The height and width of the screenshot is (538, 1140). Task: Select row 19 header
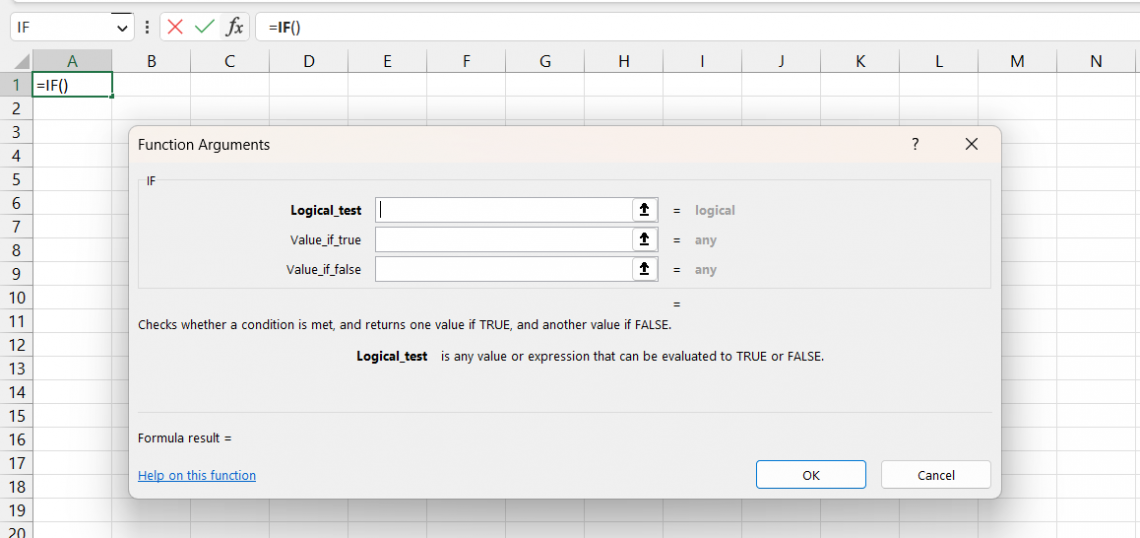16,510
